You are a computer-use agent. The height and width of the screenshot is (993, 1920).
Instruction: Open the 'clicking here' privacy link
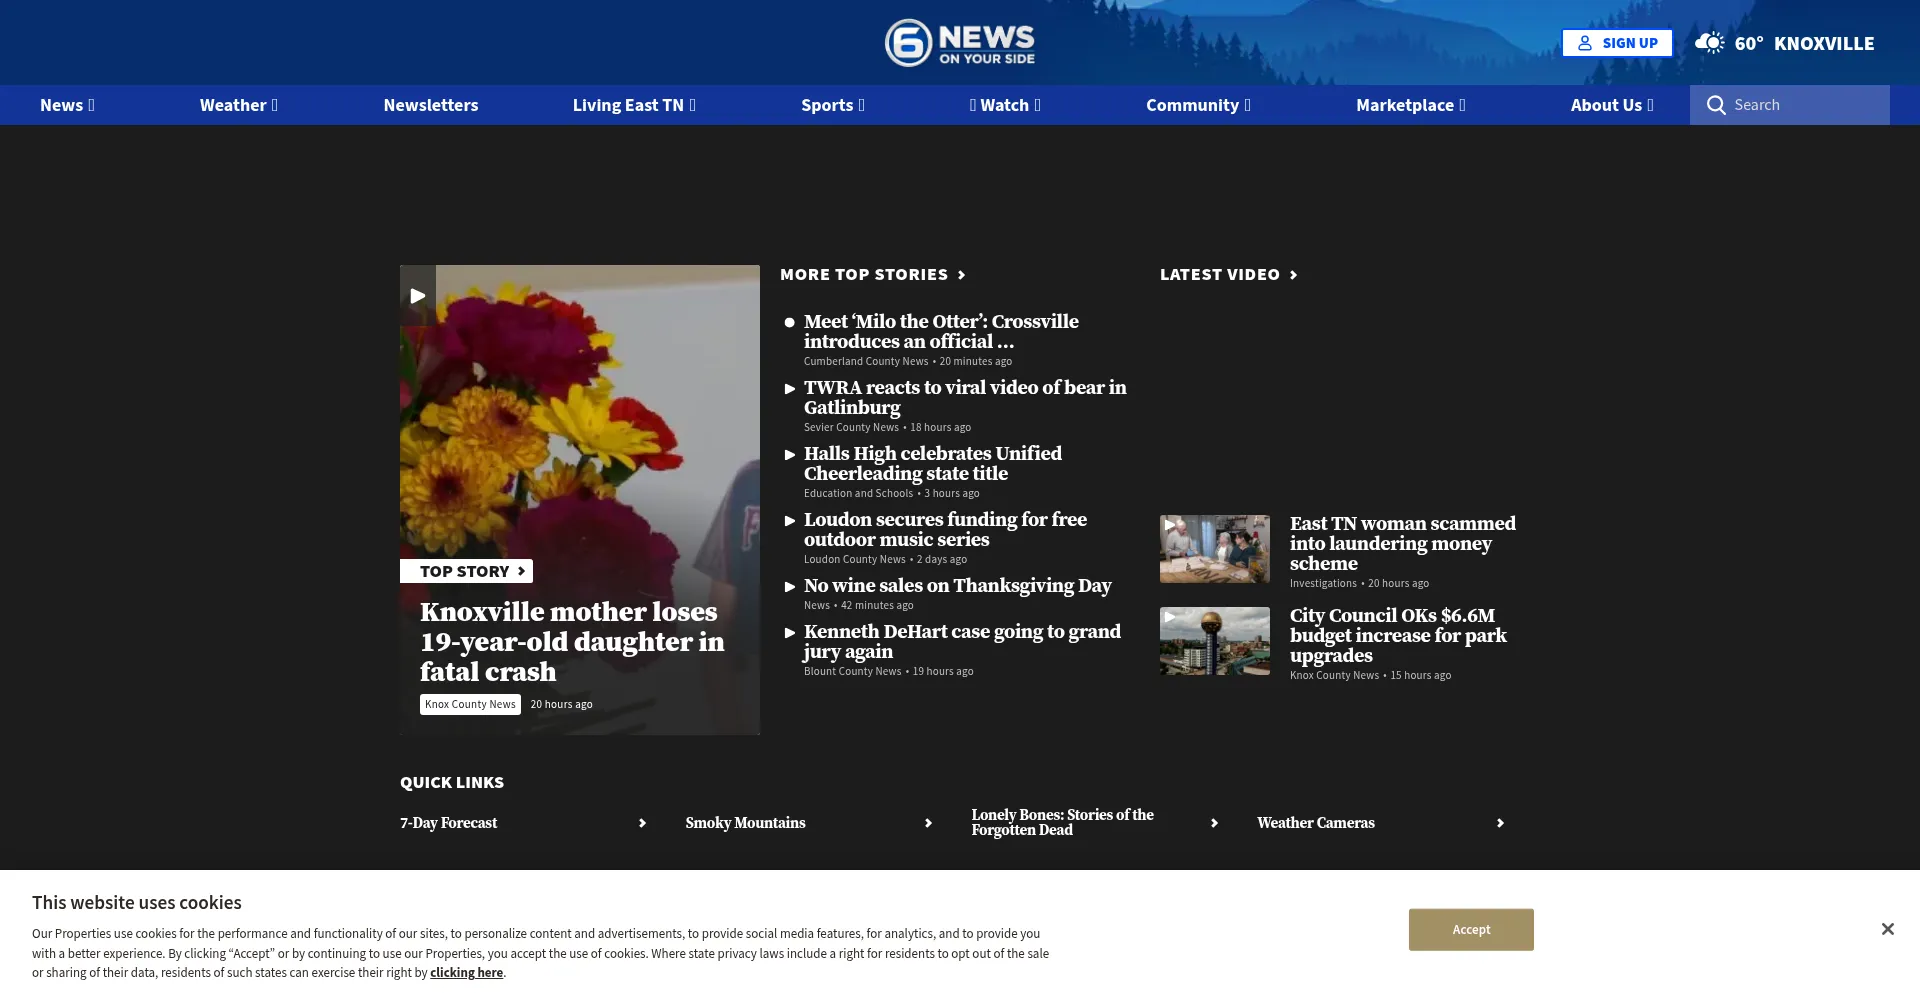click(x=466, y=973)
